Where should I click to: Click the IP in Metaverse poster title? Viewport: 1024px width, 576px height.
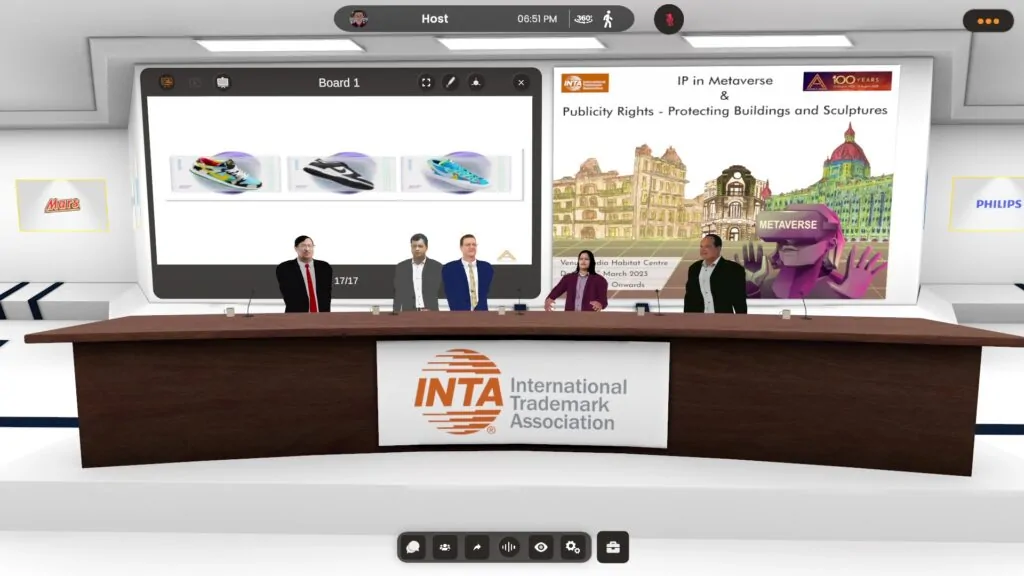pyautogui.click(x=725, y=81)
